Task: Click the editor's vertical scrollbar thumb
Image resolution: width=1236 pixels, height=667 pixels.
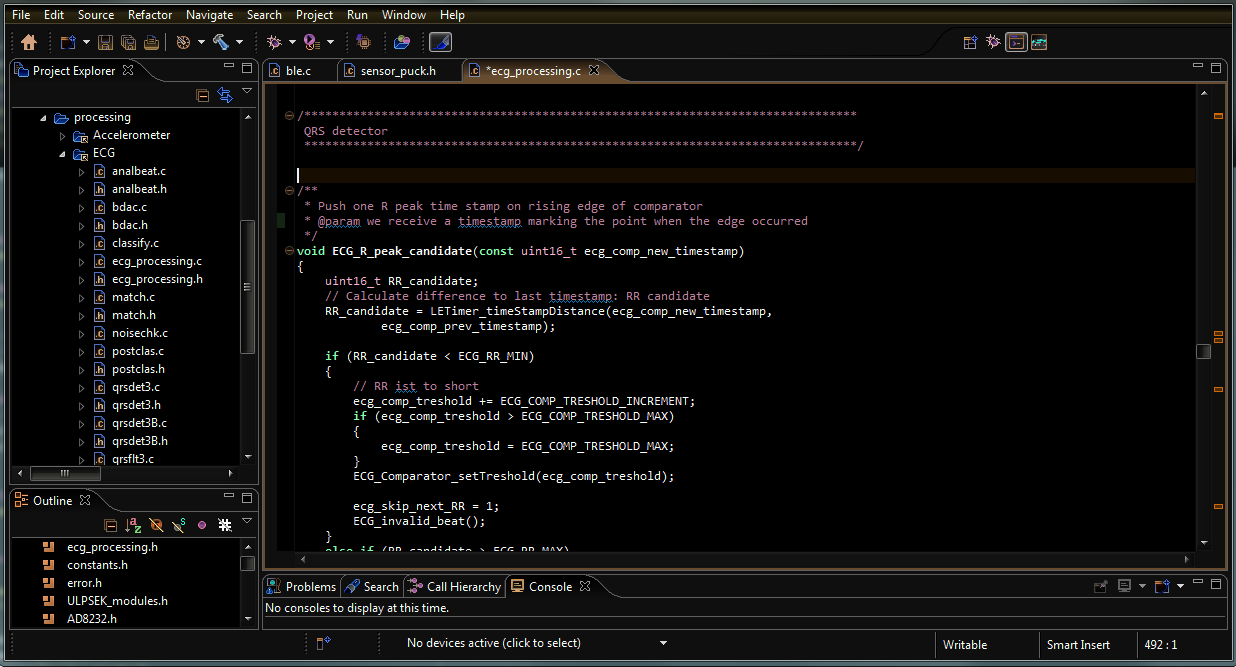Action: point(1203,351)
